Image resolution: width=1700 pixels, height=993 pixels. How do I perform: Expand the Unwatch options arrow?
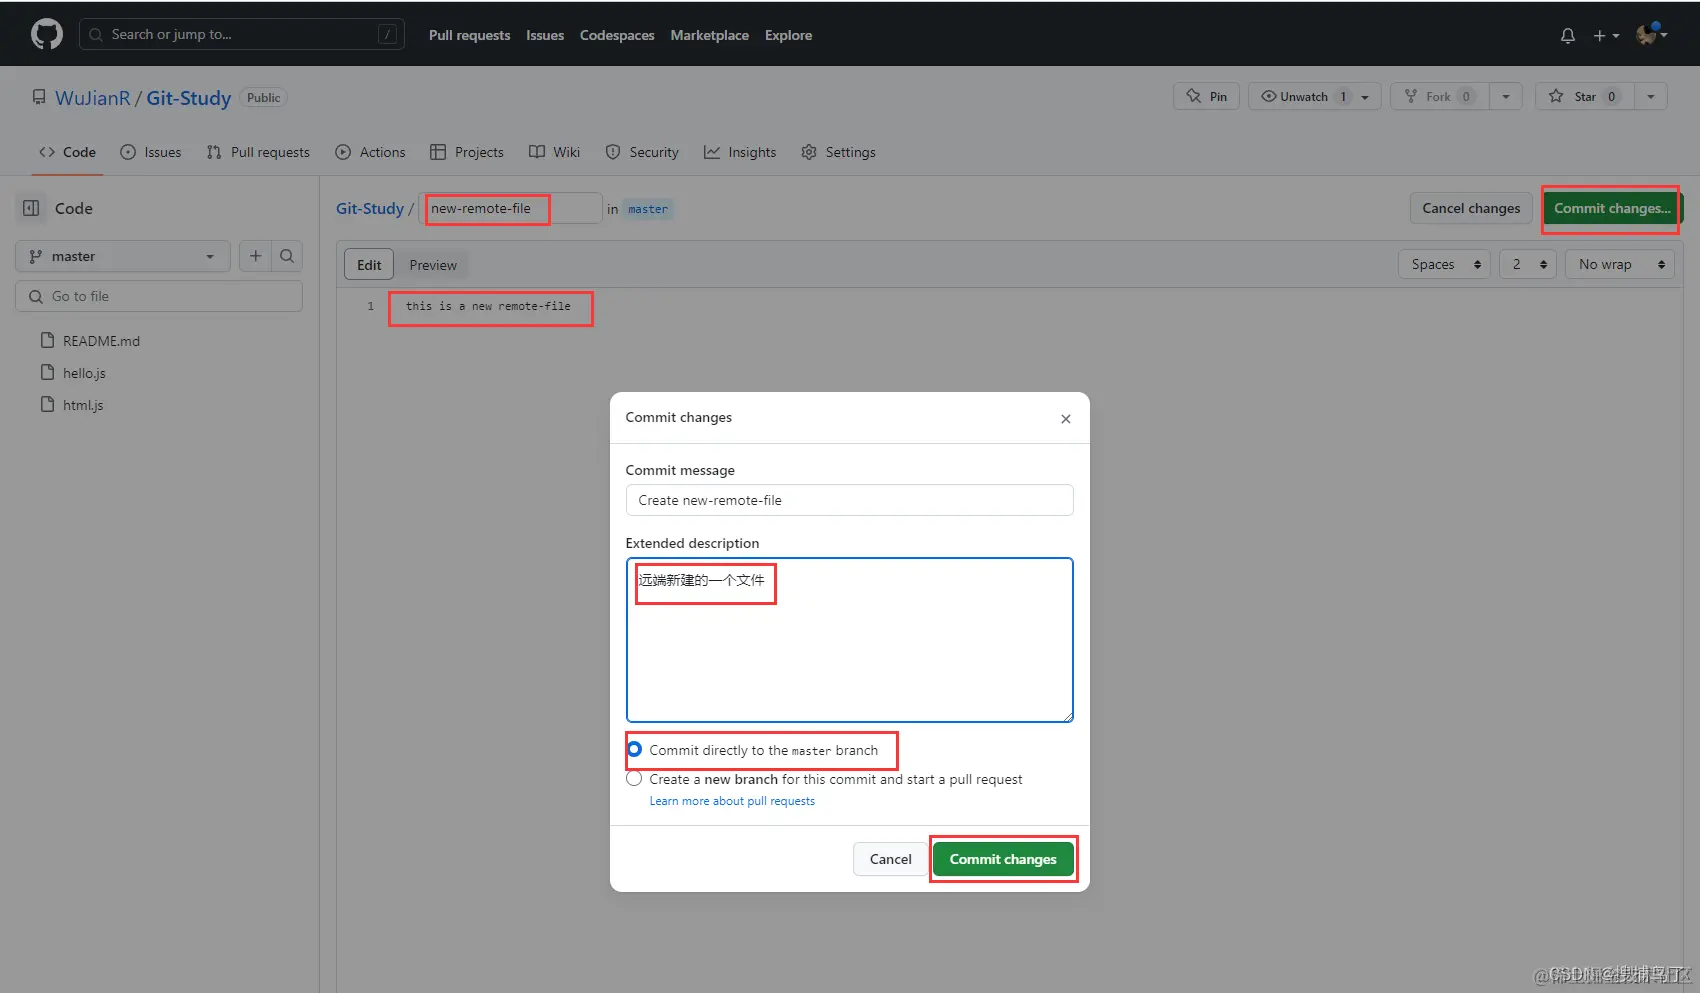click(x=1366, y=97)
